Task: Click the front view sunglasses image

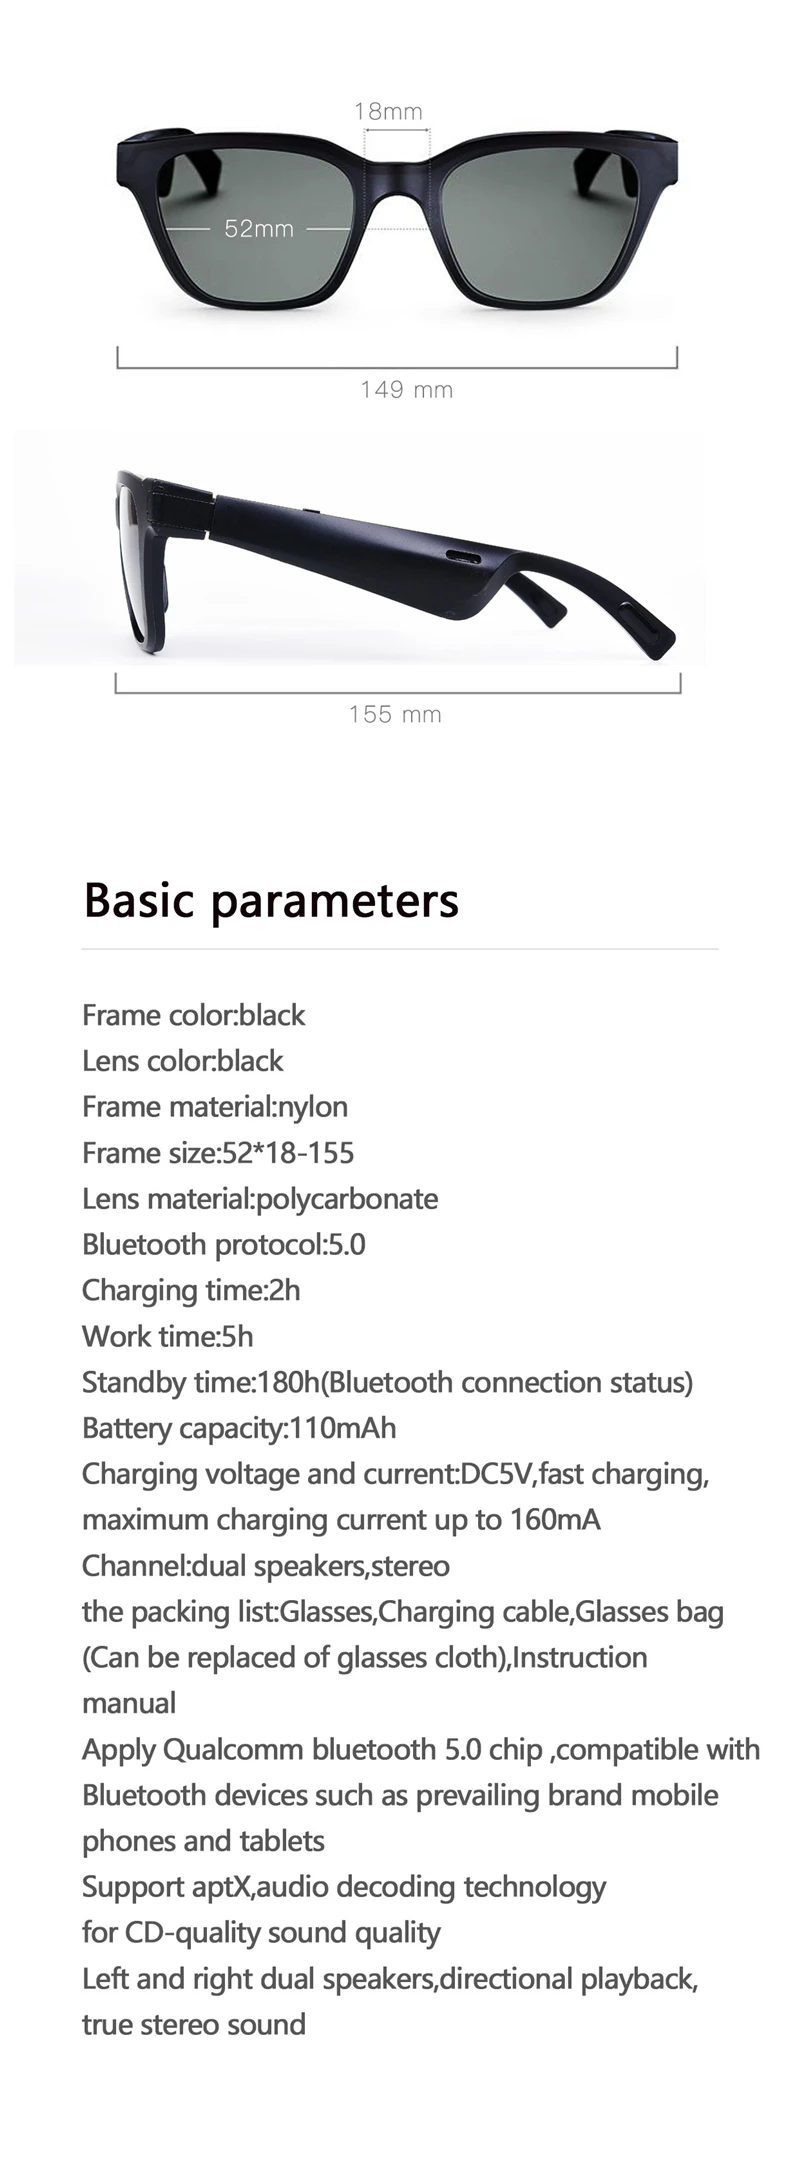Action: pos(398,215)
